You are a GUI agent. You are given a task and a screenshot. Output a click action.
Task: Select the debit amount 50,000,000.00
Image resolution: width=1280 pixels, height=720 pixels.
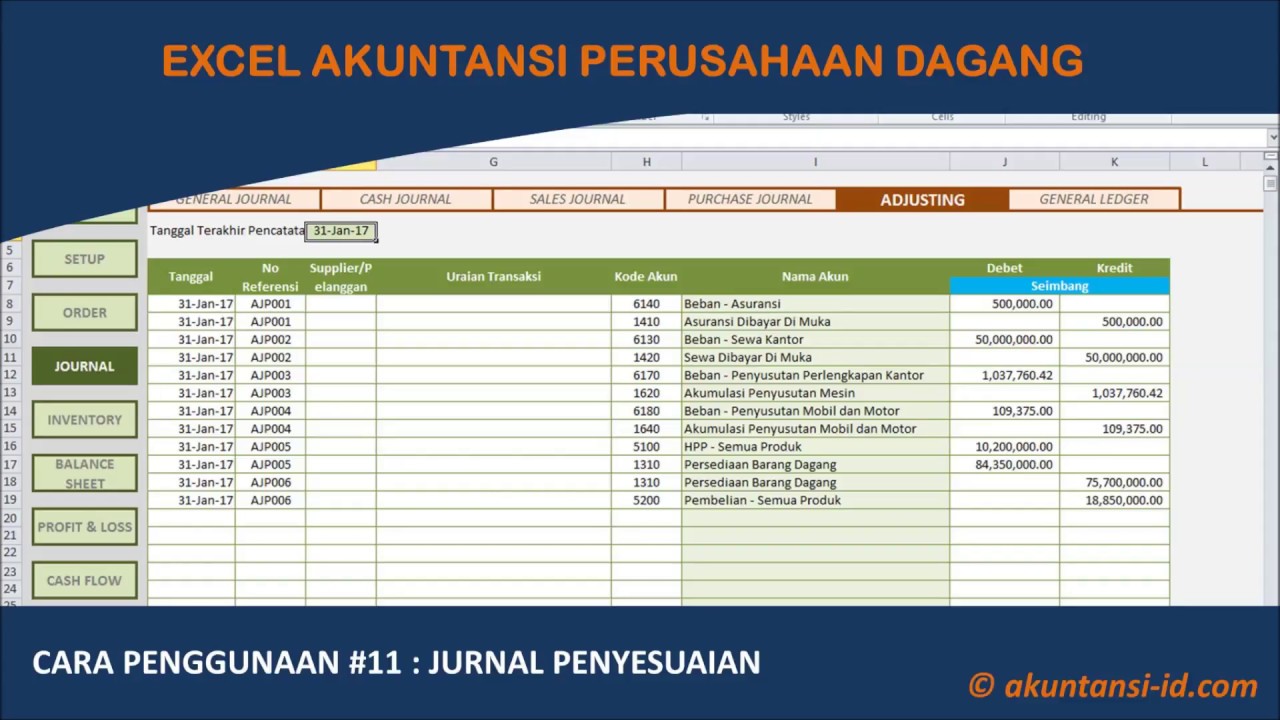click(x=1004, y=340)
